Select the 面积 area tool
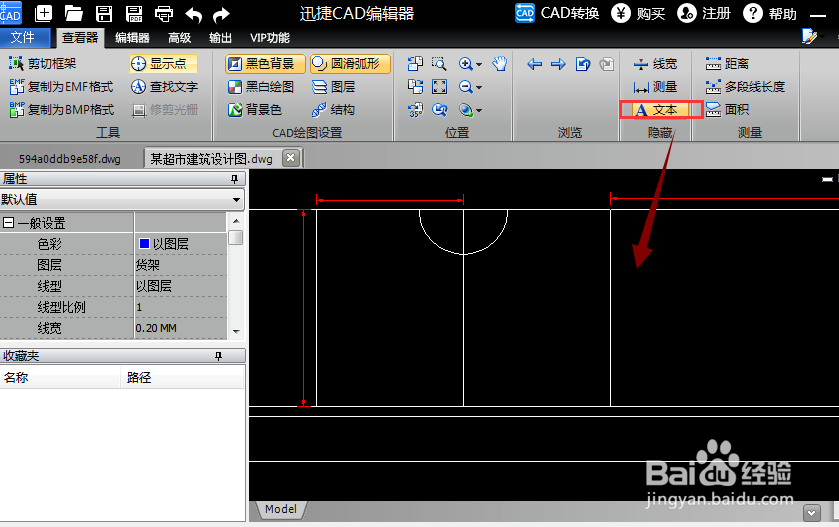Image resolution: width=839 pixels, height=527 pixels. pos(727,110)
